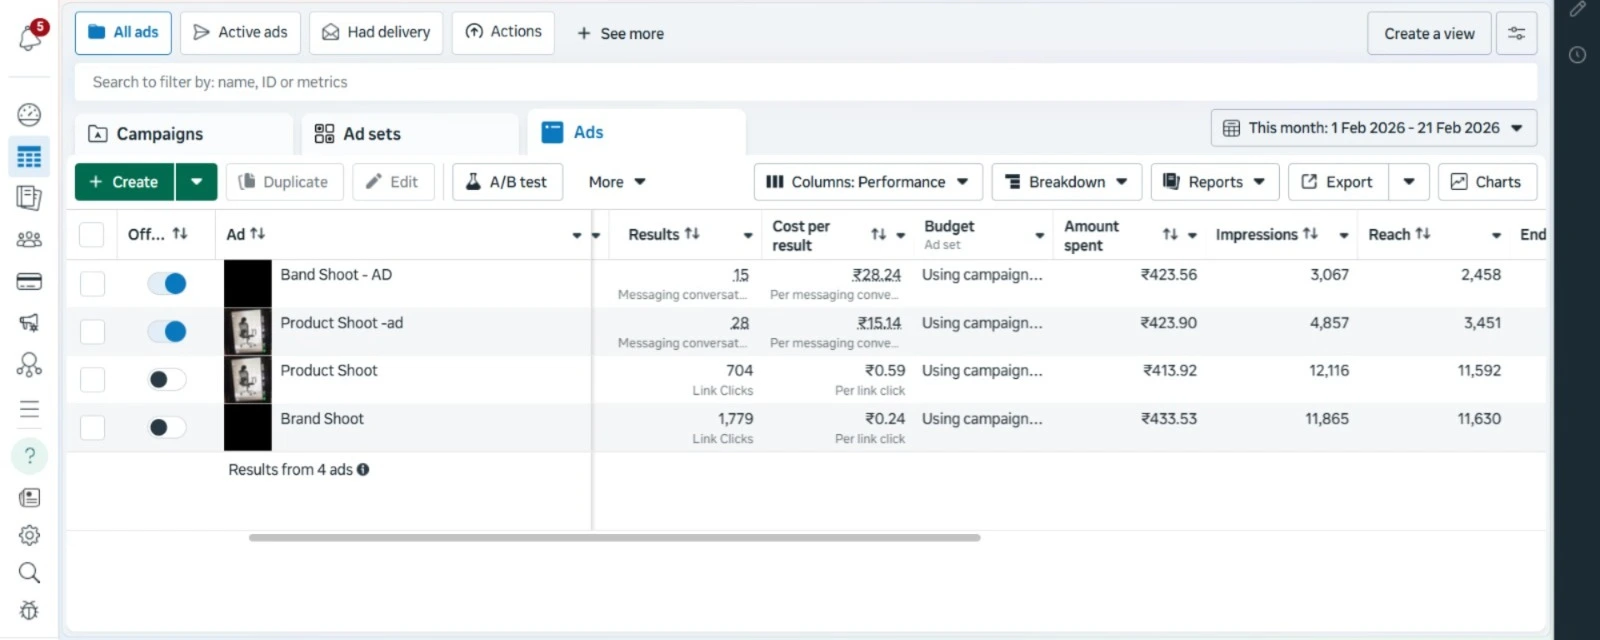The height and width of the screenshot is (640, 1600).
Task: Sort by the Impressions column arrows
Action: tap(1310, 234)
